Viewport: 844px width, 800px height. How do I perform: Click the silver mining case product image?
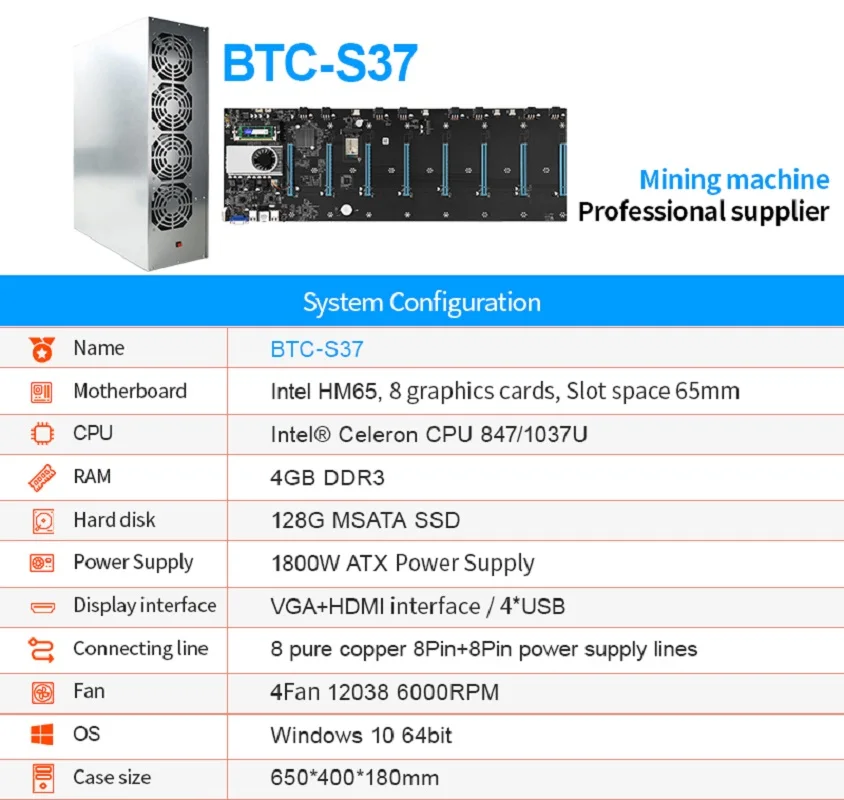141,143
